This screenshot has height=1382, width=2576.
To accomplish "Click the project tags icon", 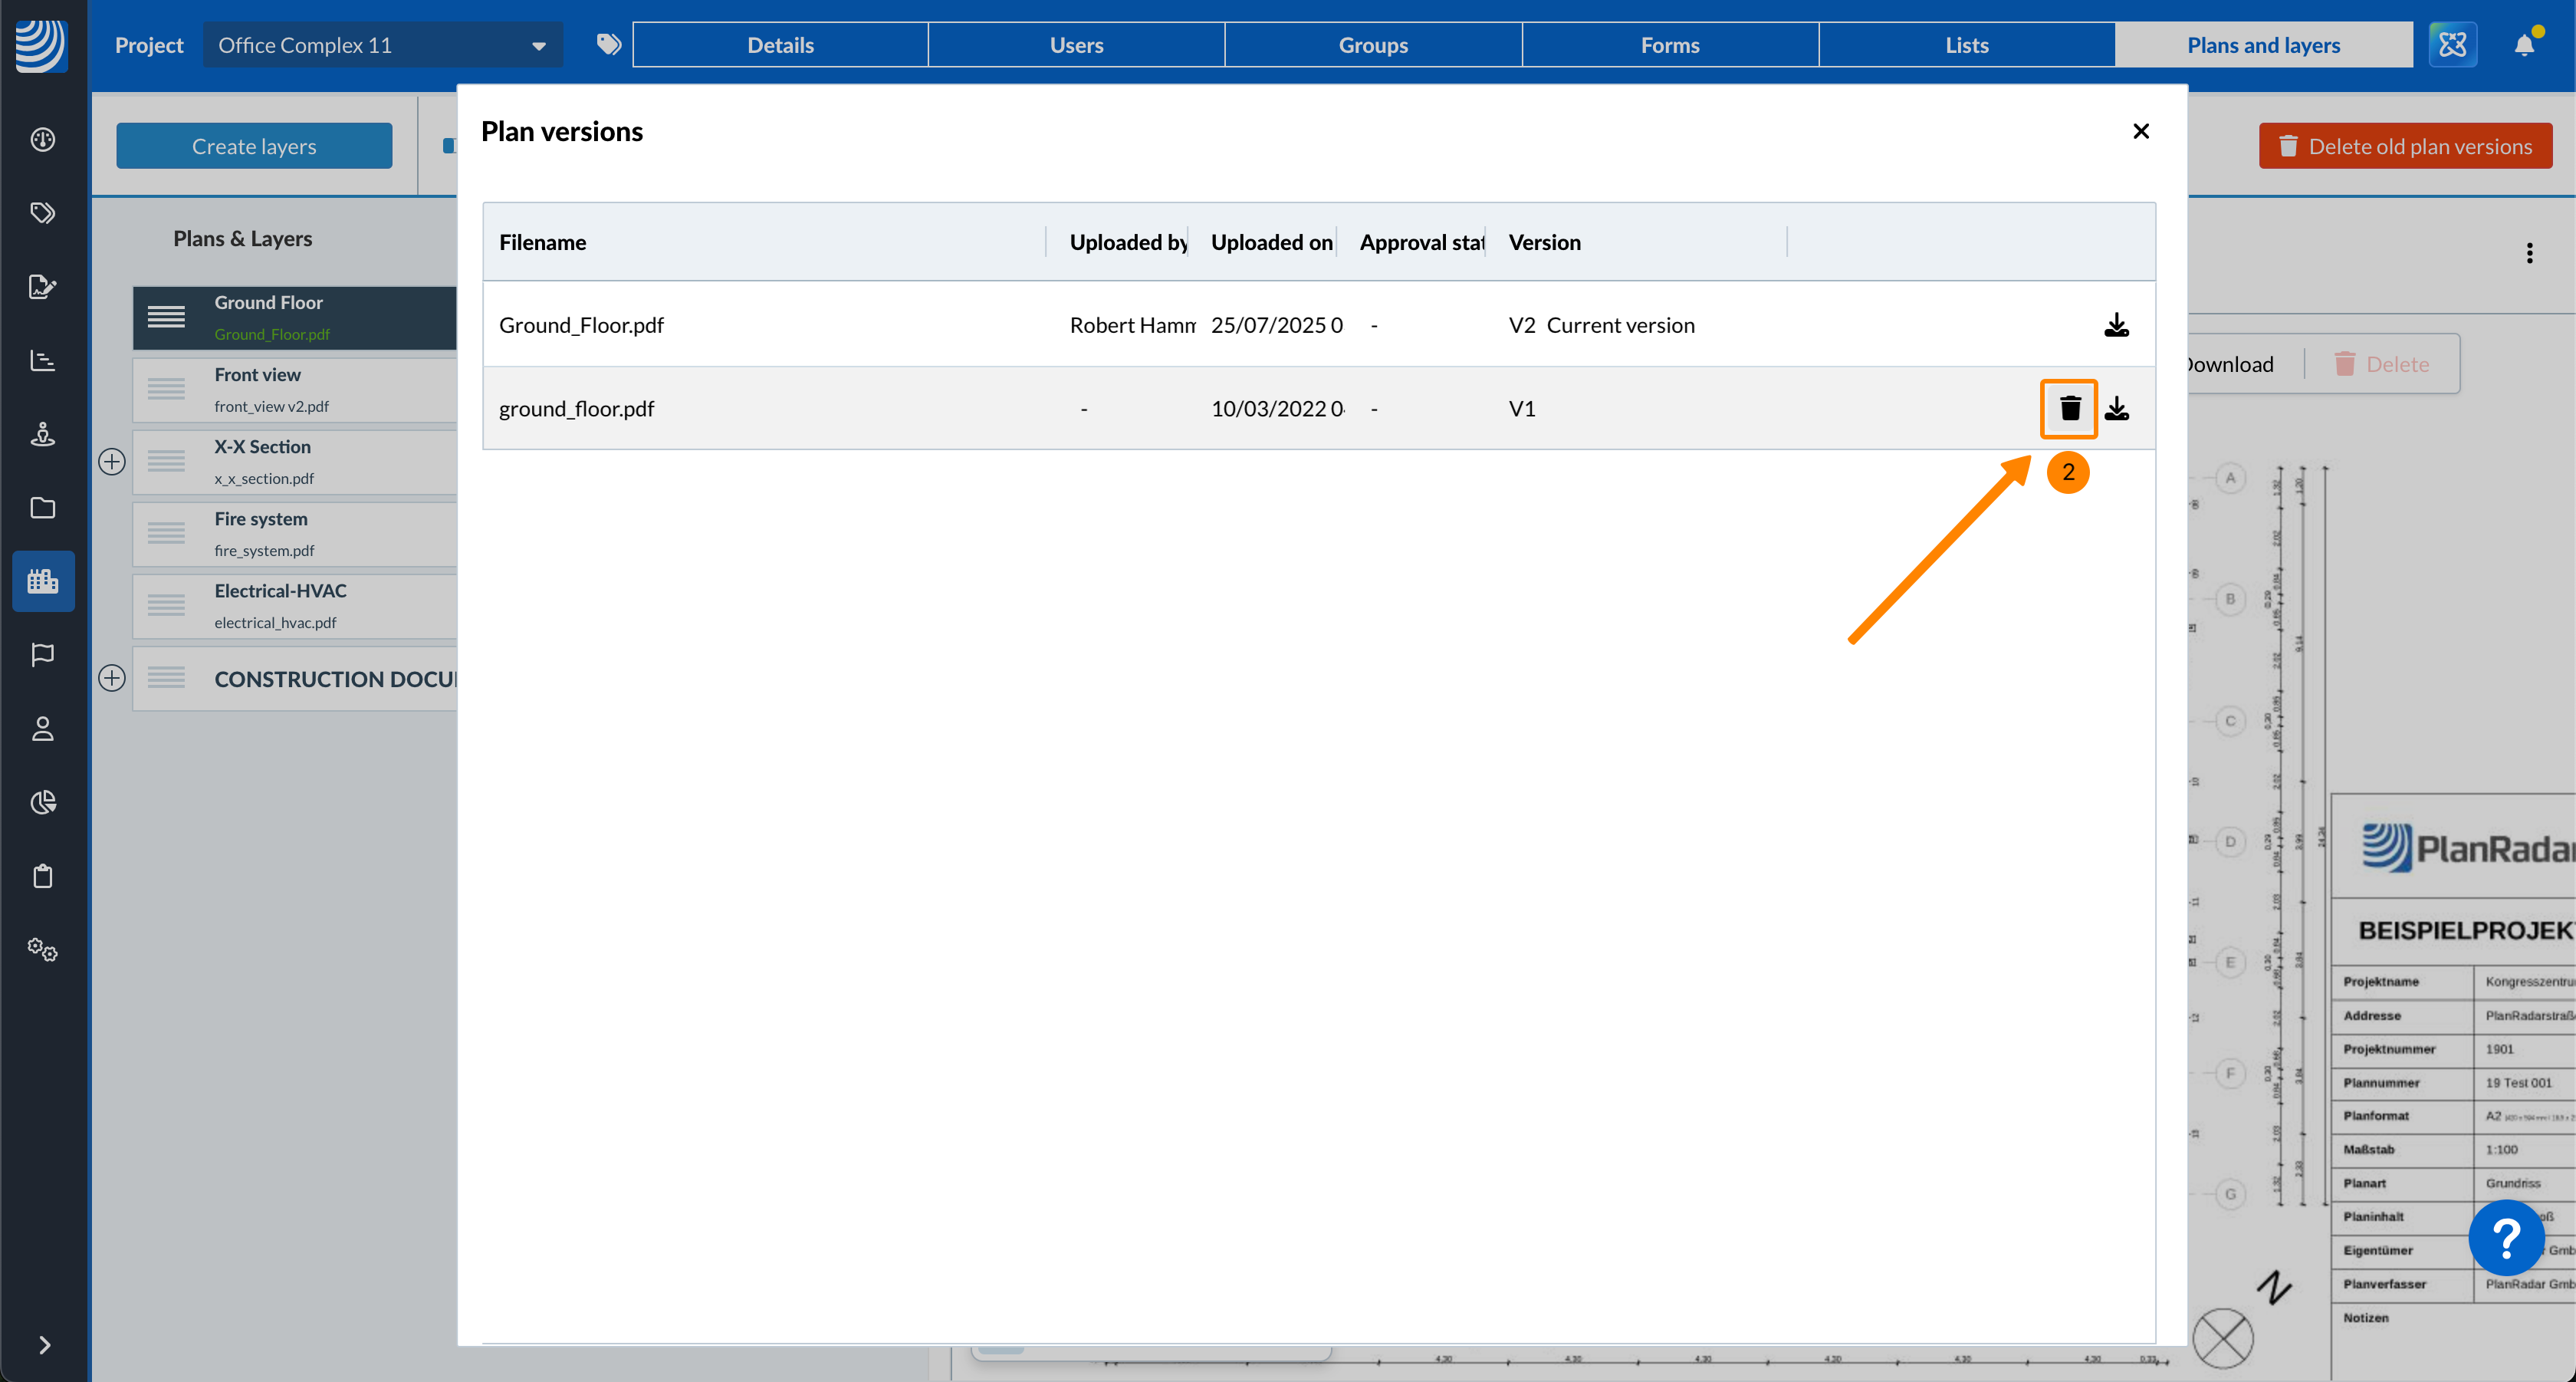I will (608, 45).
